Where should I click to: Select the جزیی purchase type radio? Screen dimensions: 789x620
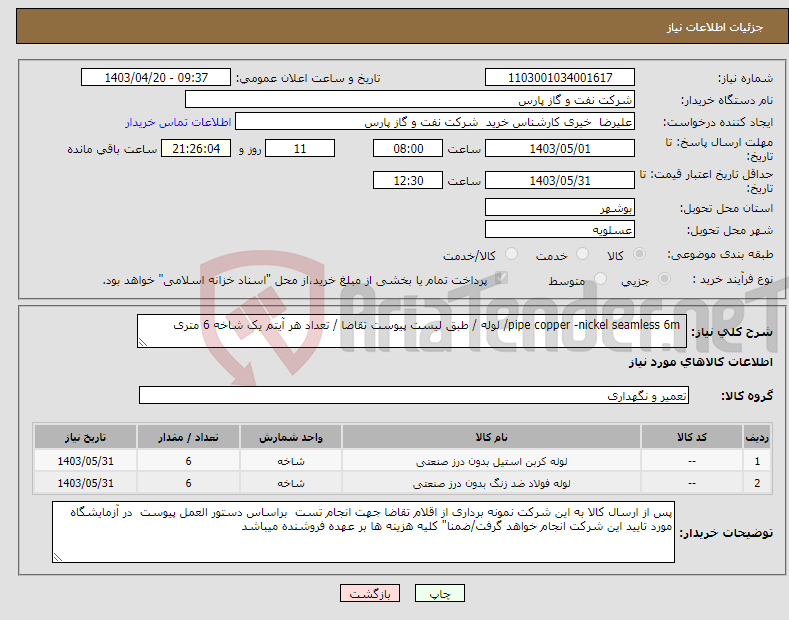tap(664, 279)
